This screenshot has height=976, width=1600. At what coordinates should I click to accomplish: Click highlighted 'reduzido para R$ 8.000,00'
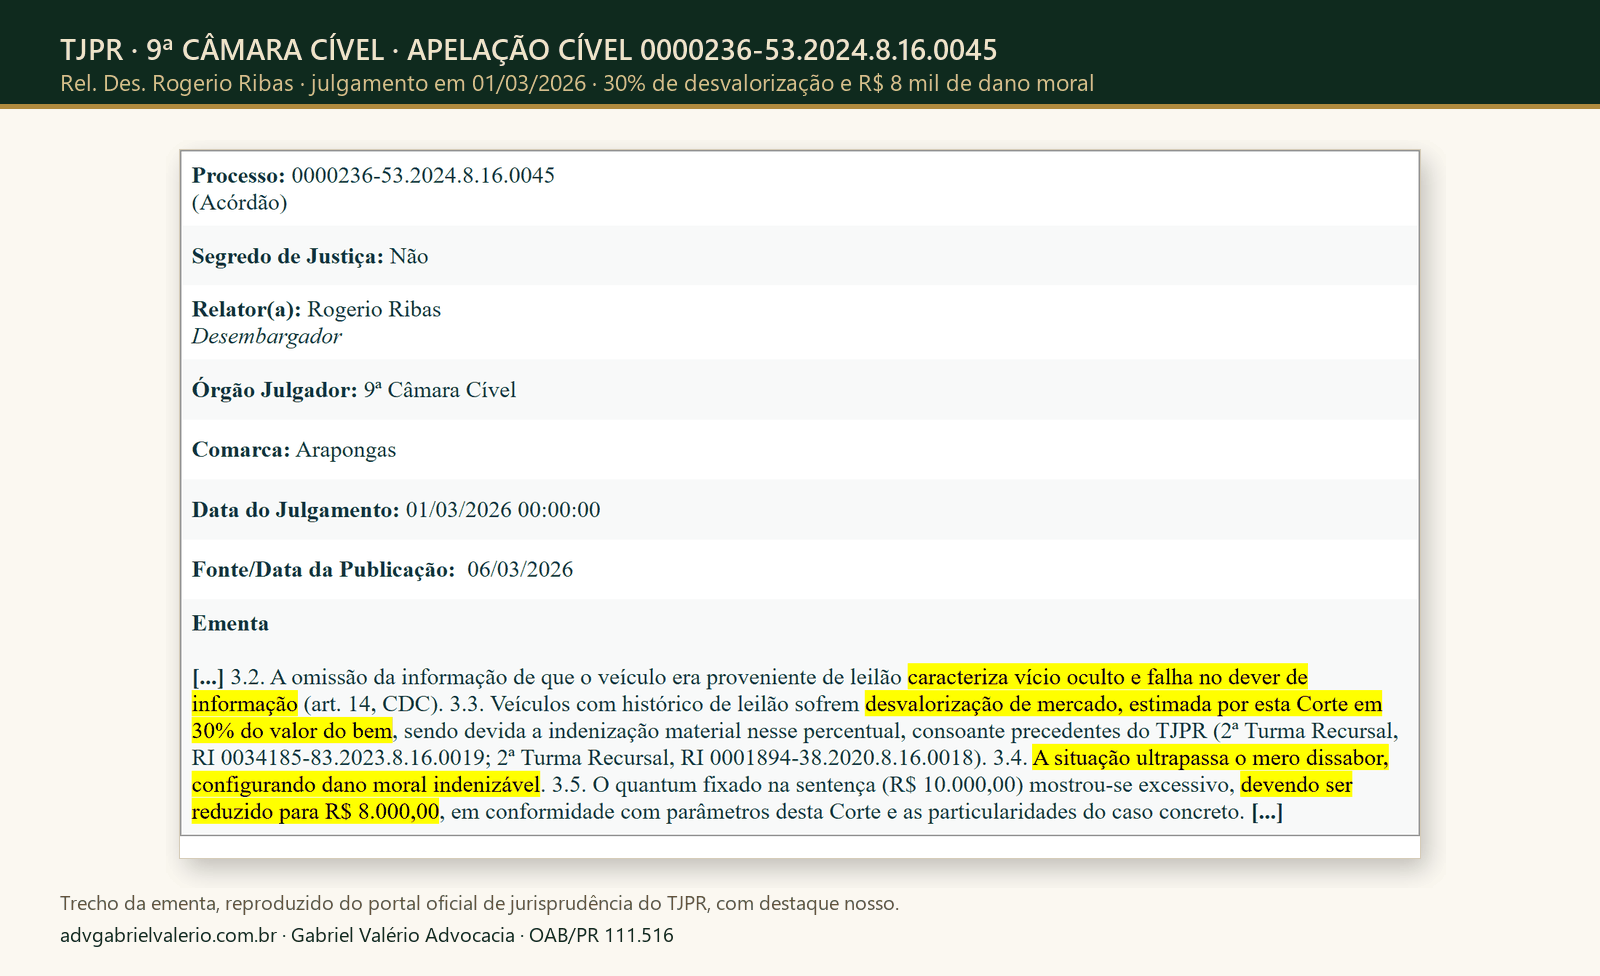(315, 812)
